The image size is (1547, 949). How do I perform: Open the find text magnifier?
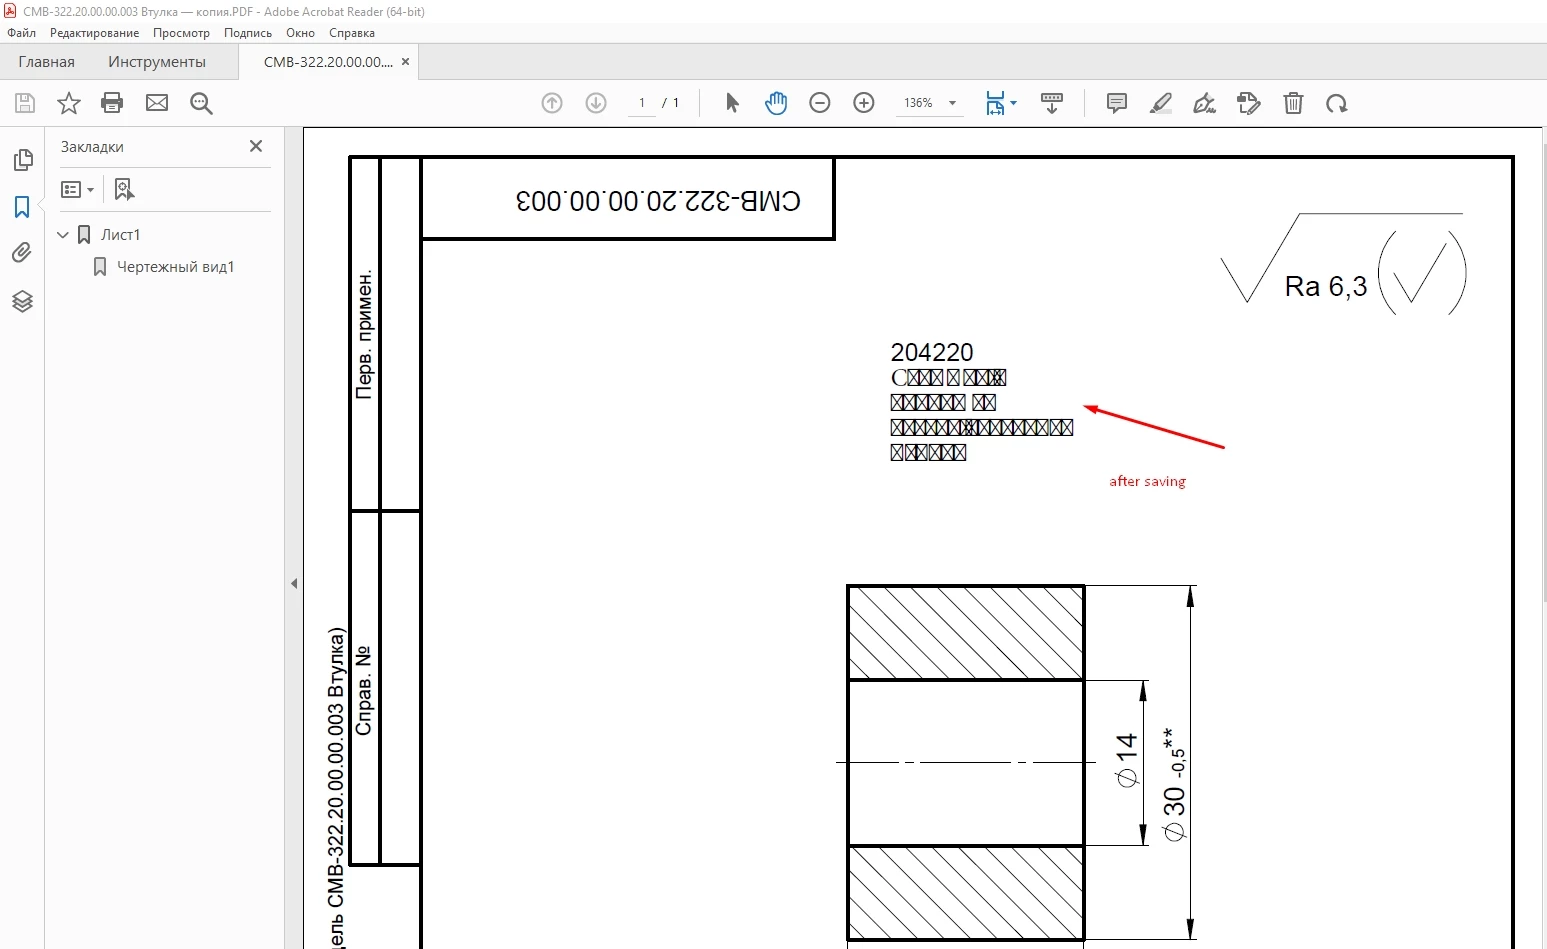click(x=201, y=103)
